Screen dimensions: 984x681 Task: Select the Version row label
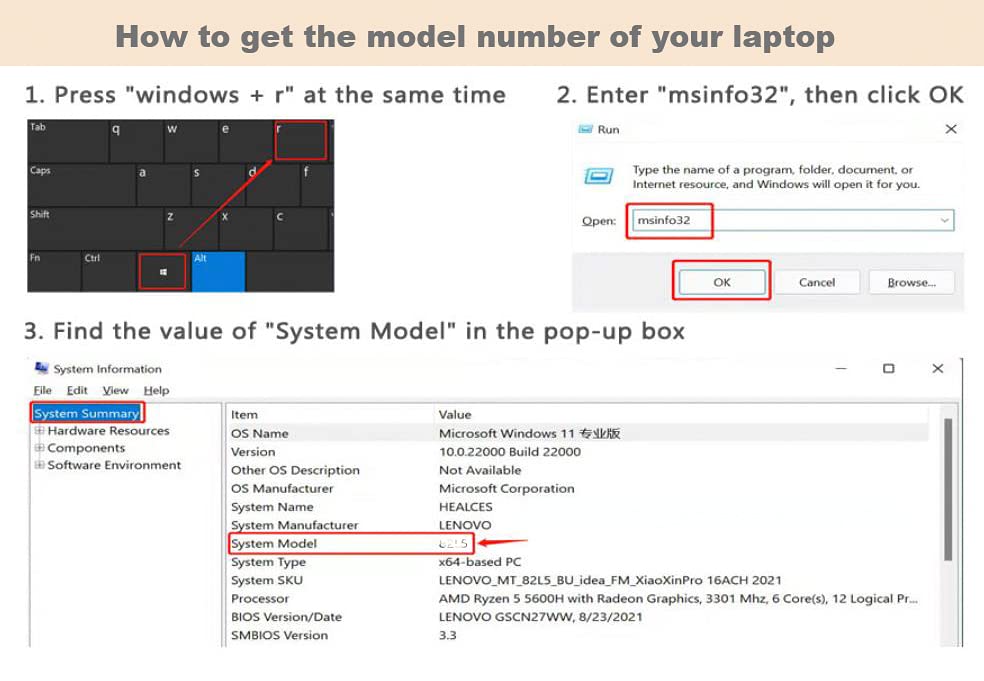(x=253, y=451)
